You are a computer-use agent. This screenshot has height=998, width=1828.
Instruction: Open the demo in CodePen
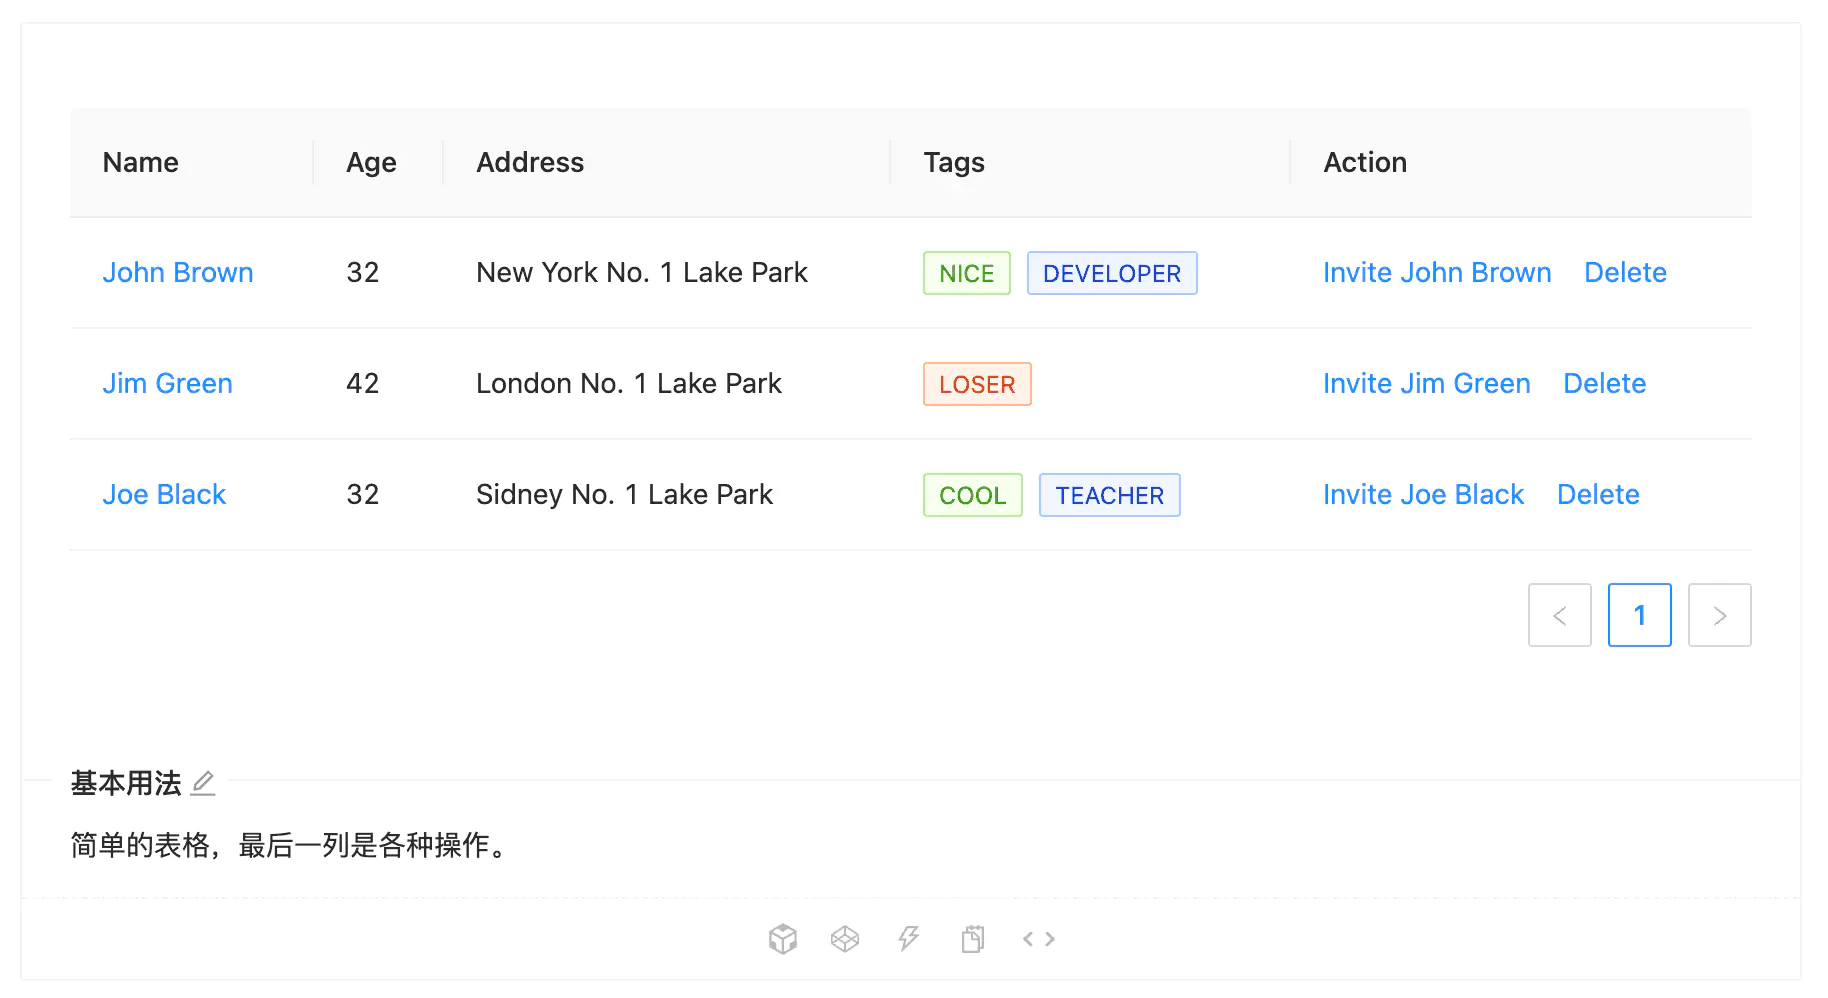(845, 938)
